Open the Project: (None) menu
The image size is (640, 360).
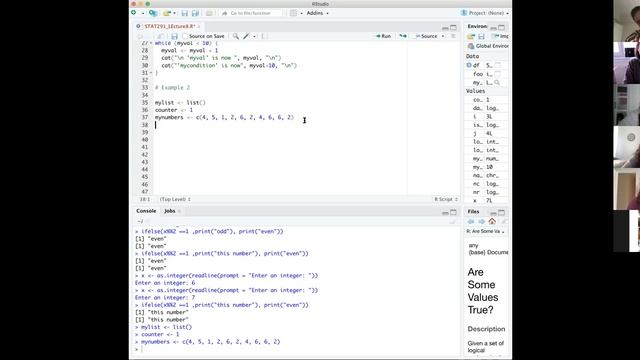(x=485, y=13)
